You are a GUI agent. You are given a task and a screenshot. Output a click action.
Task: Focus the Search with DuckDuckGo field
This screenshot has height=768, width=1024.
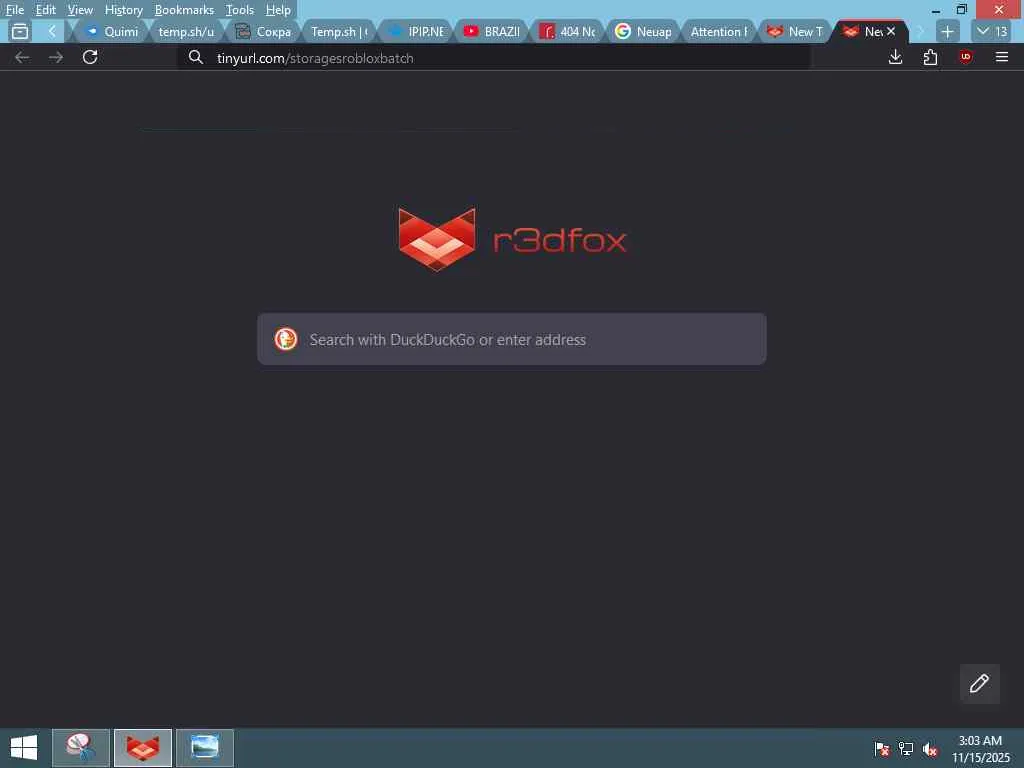pyautogui.click(x=511, y=339)
